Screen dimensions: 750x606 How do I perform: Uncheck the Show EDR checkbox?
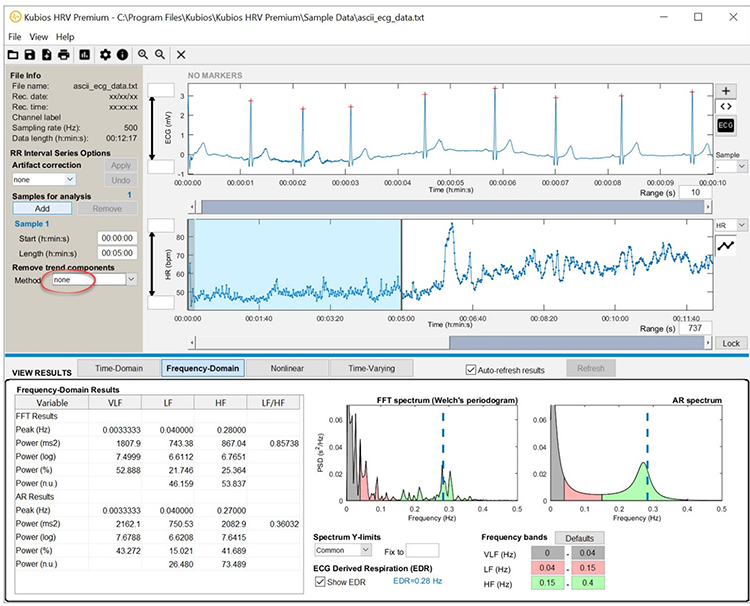(320, 582)
